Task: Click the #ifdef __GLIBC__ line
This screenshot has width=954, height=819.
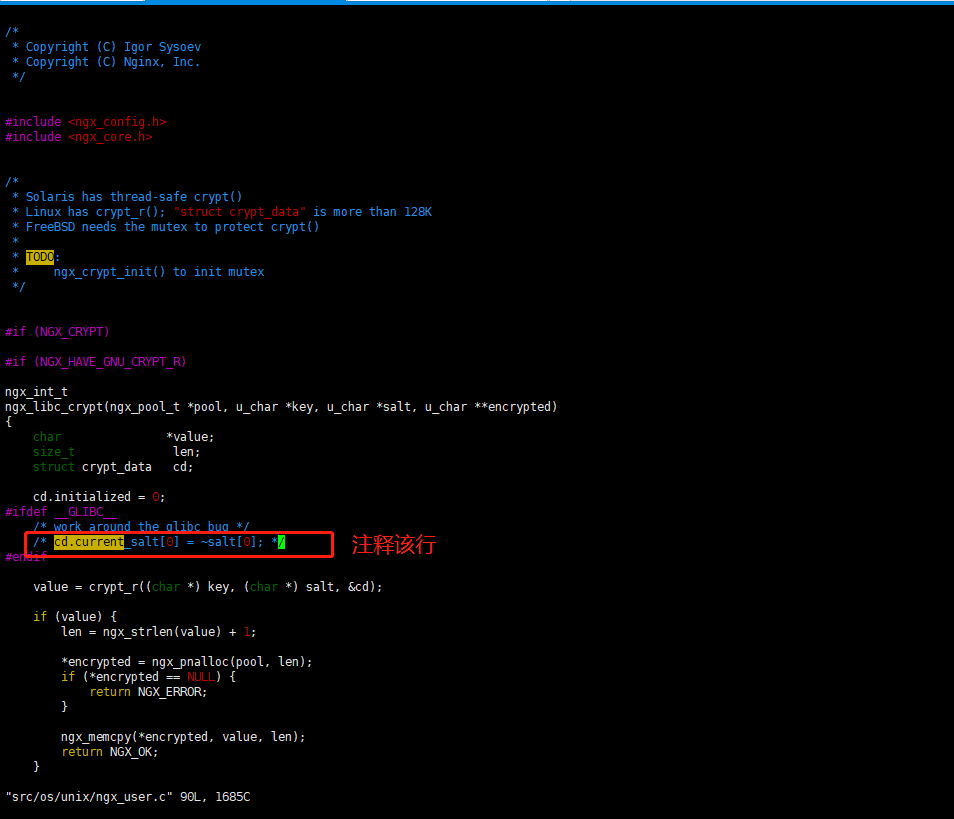Action: point(61,512)
